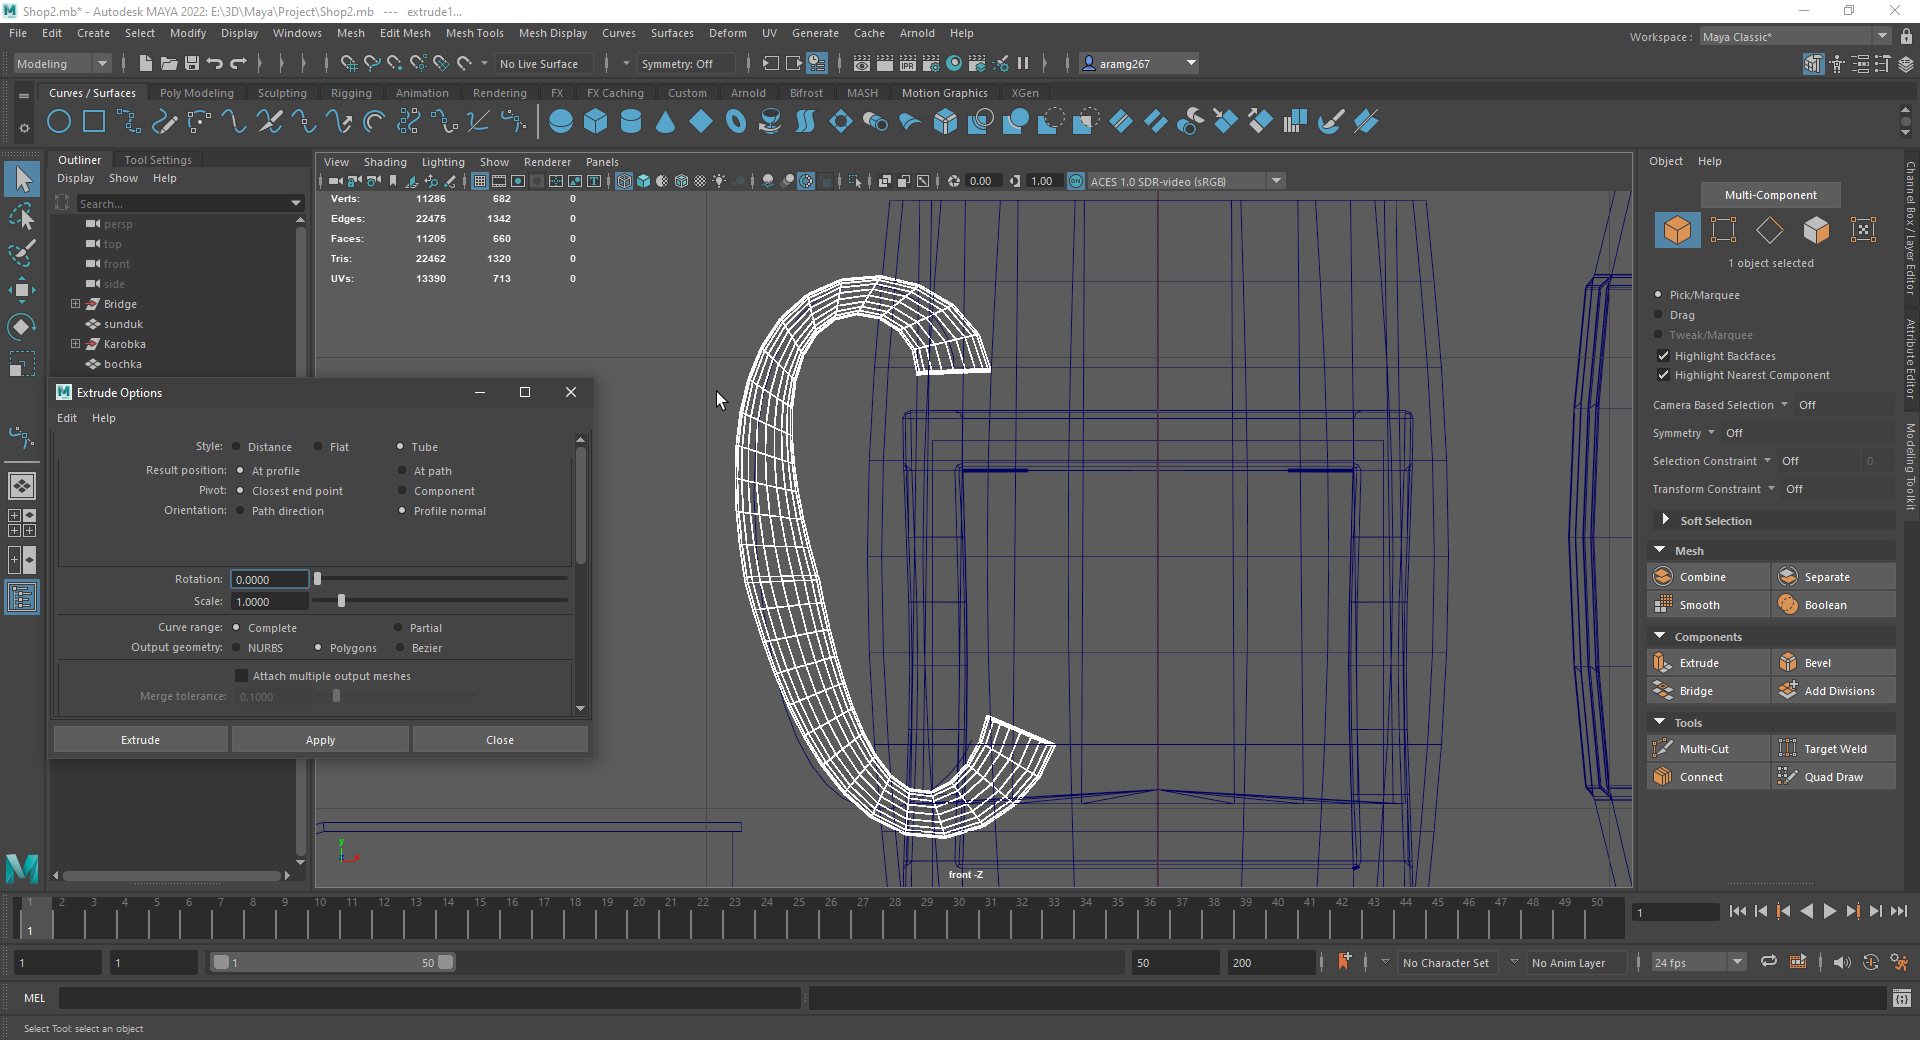Switch to the Poly Modeling shelf tab
This screenshot has height=1040, width=1920.
pyautogui.click(x=197, y=93)
